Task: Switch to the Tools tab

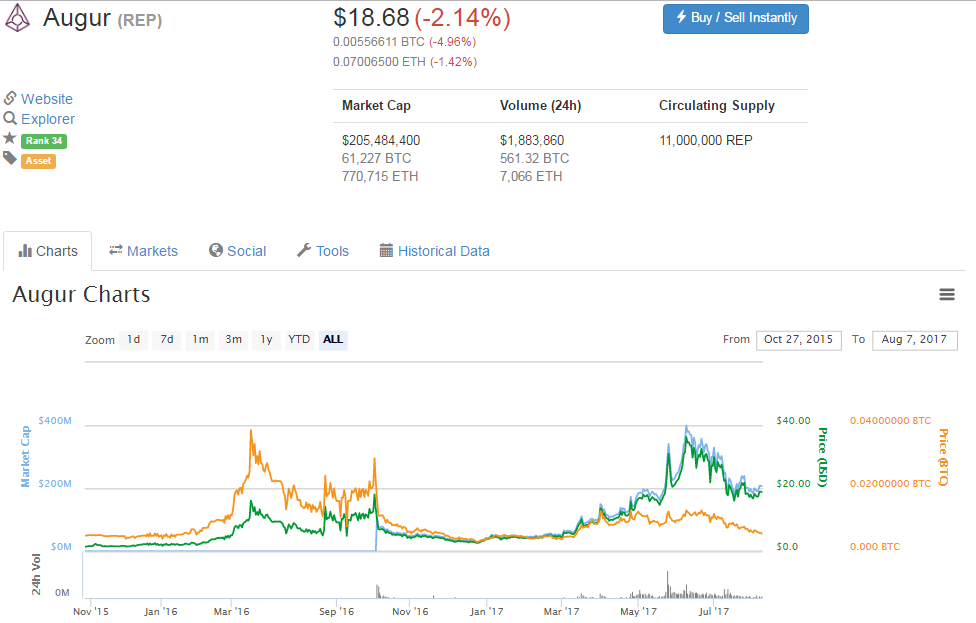Action: pos(323,251)
